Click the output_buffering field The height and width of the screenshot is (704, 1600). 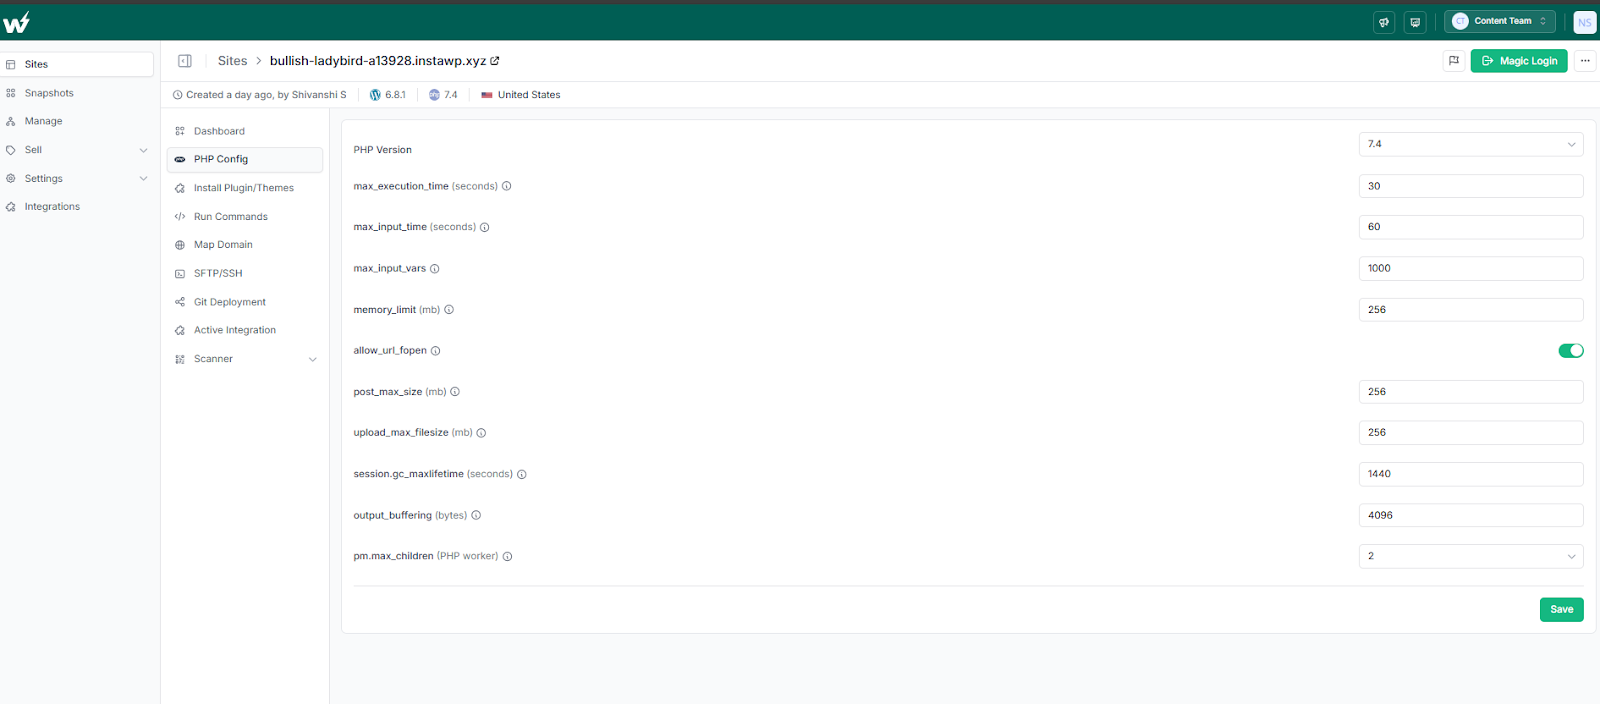click(1471, 515)
